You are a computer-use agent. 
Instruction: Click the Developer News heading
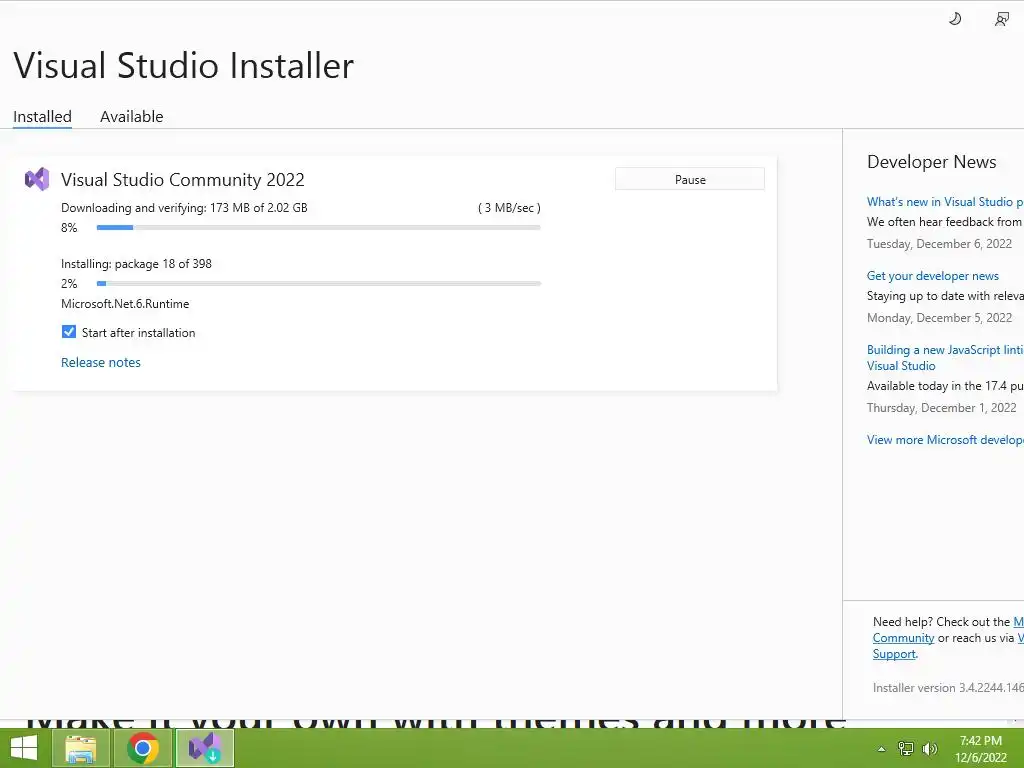(931, 162)
